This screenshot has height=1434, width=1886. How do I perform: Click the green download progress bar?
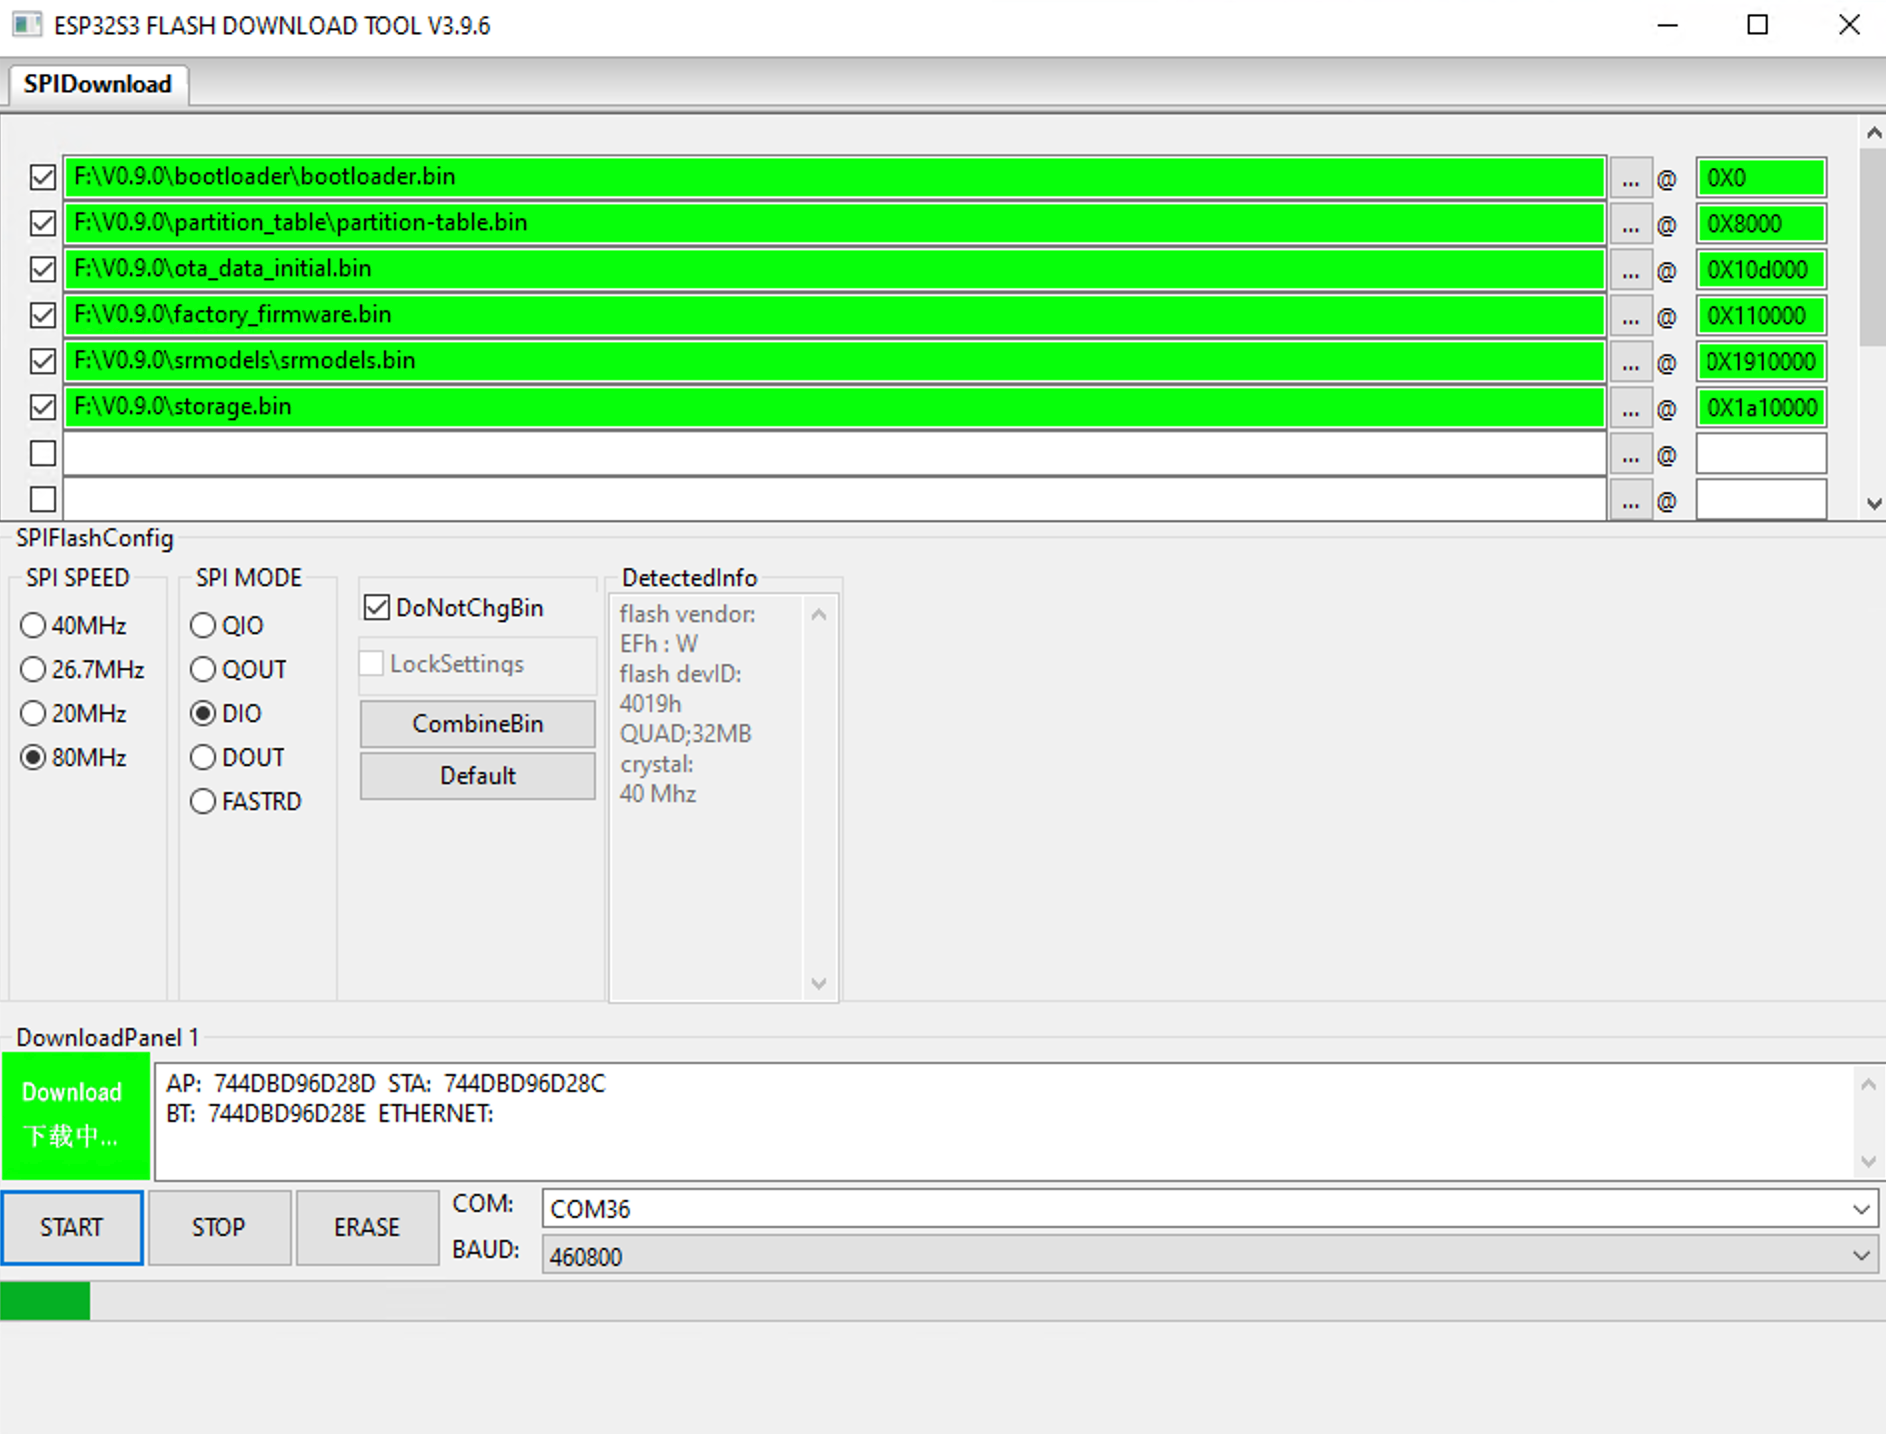tap(943, 1302)
